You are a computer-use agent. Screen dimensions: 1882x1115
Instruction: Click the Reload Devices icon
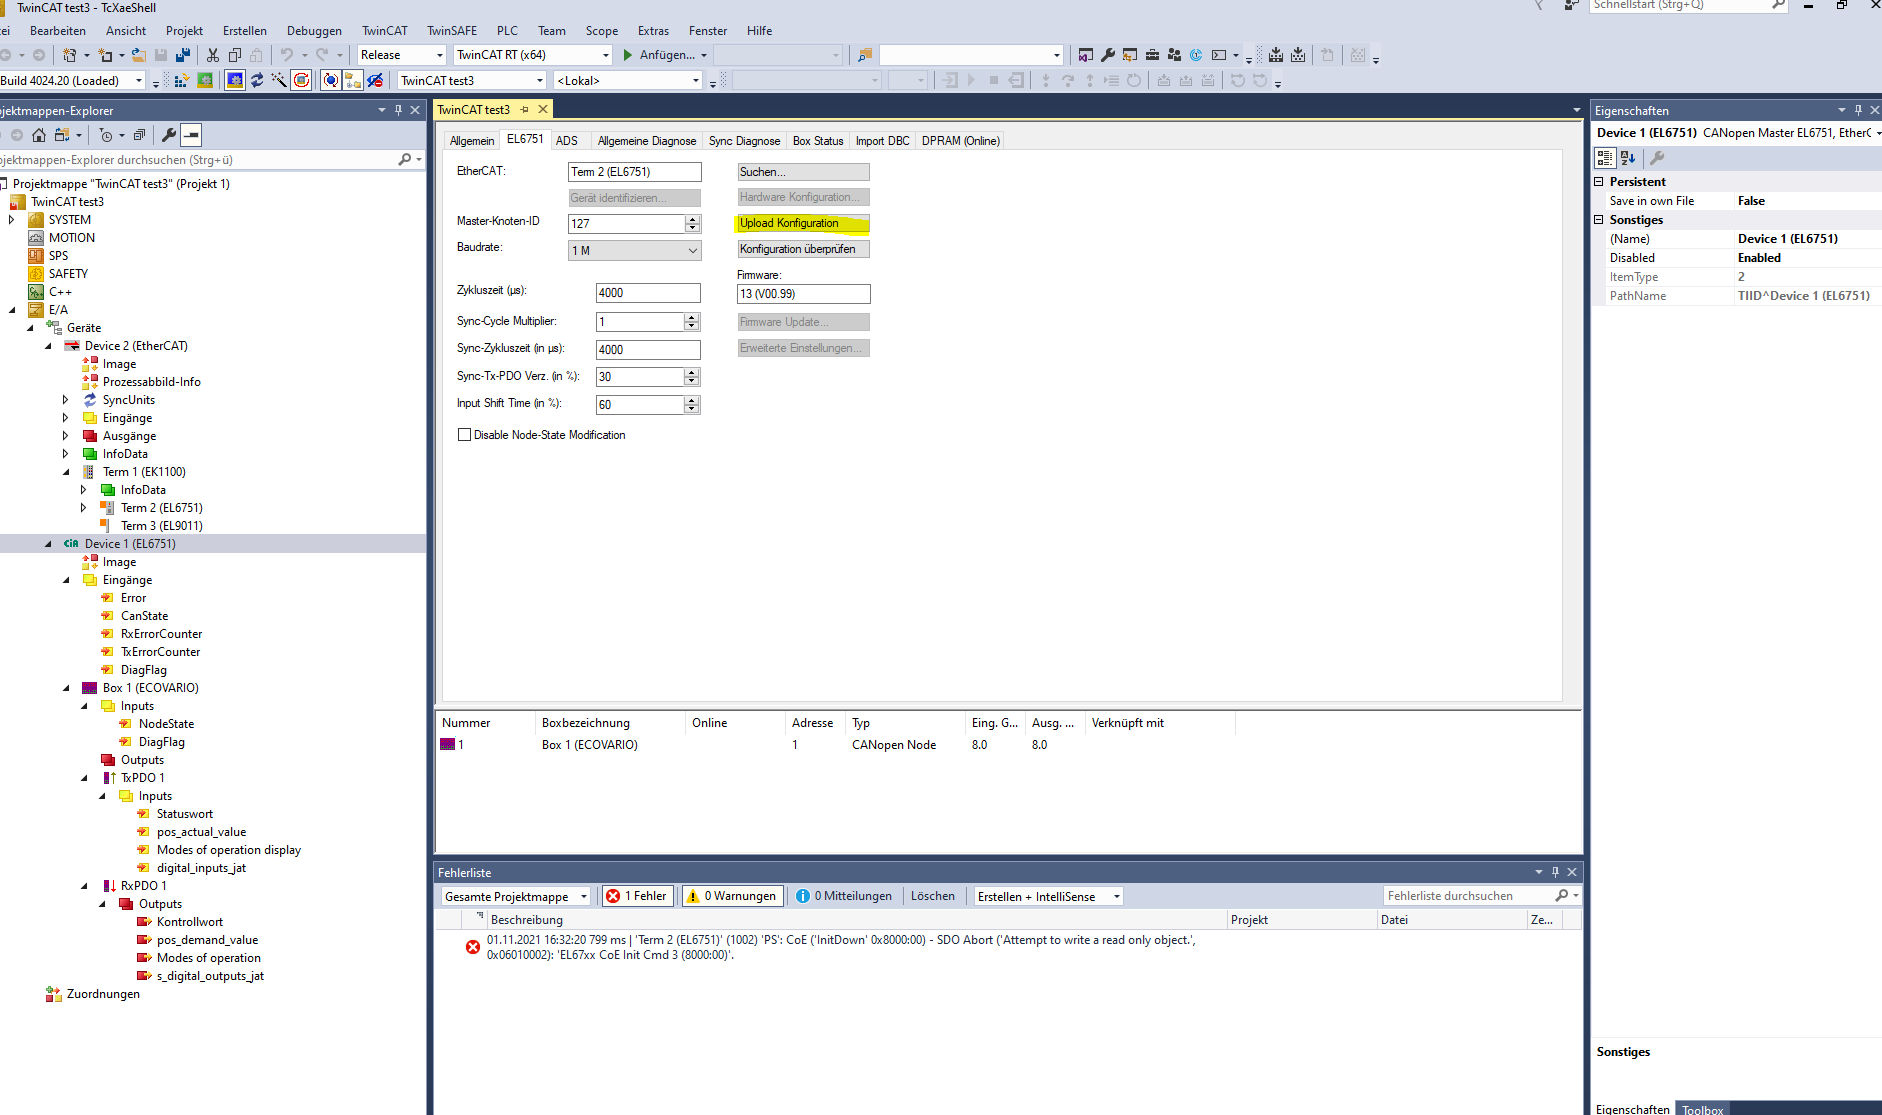(x=257, y=80)
